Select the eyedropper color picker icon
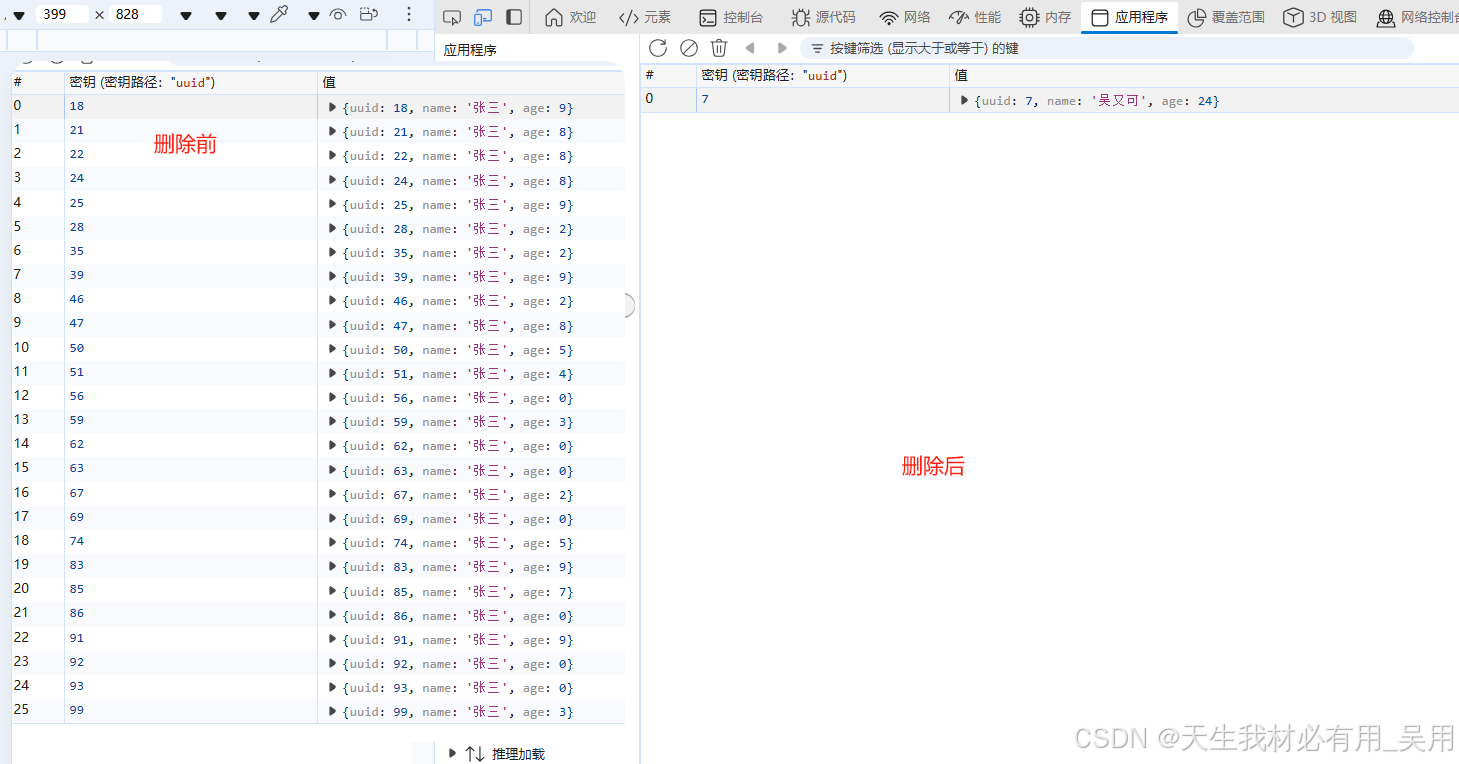Image resolution: width=1459 pixels, height=764 pixels. (277, 15)
